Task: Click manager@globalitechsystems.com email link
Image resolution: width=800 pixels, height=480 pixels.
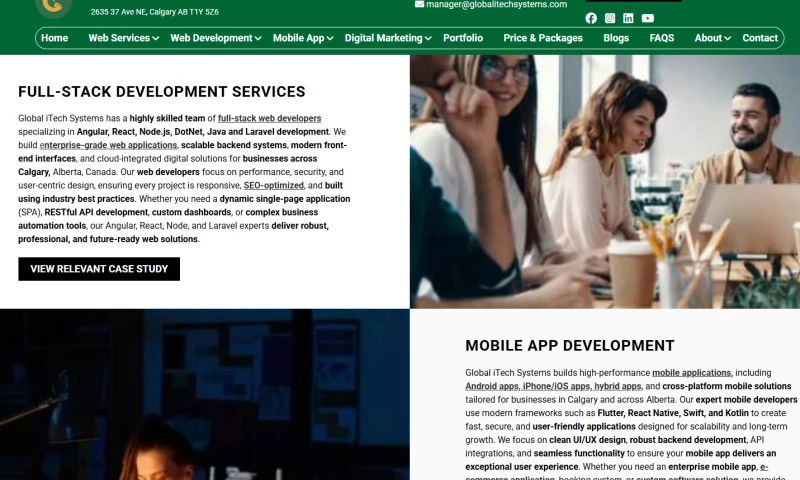Action: [496, 4]
